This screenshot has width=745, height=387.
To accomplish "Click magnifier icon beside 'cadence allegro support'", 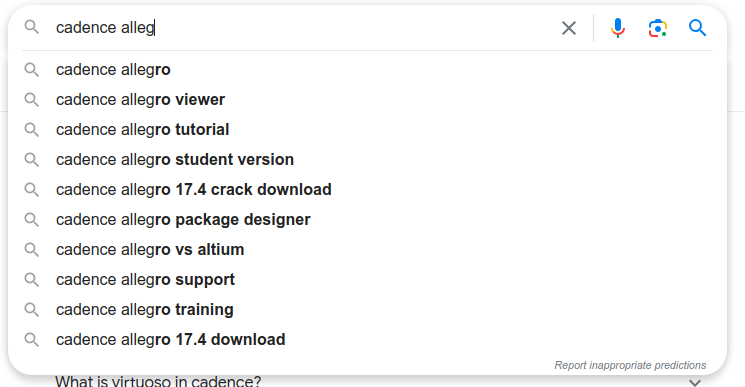I will coord(31,280).
